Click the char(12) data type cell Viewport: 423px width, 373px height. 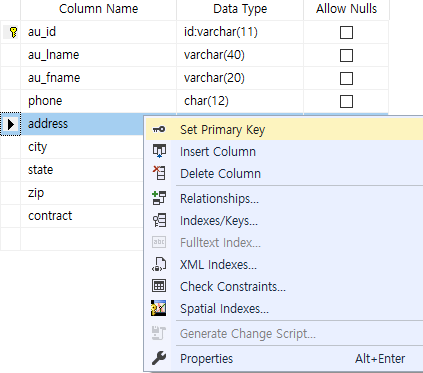click(x=240, y=101)
